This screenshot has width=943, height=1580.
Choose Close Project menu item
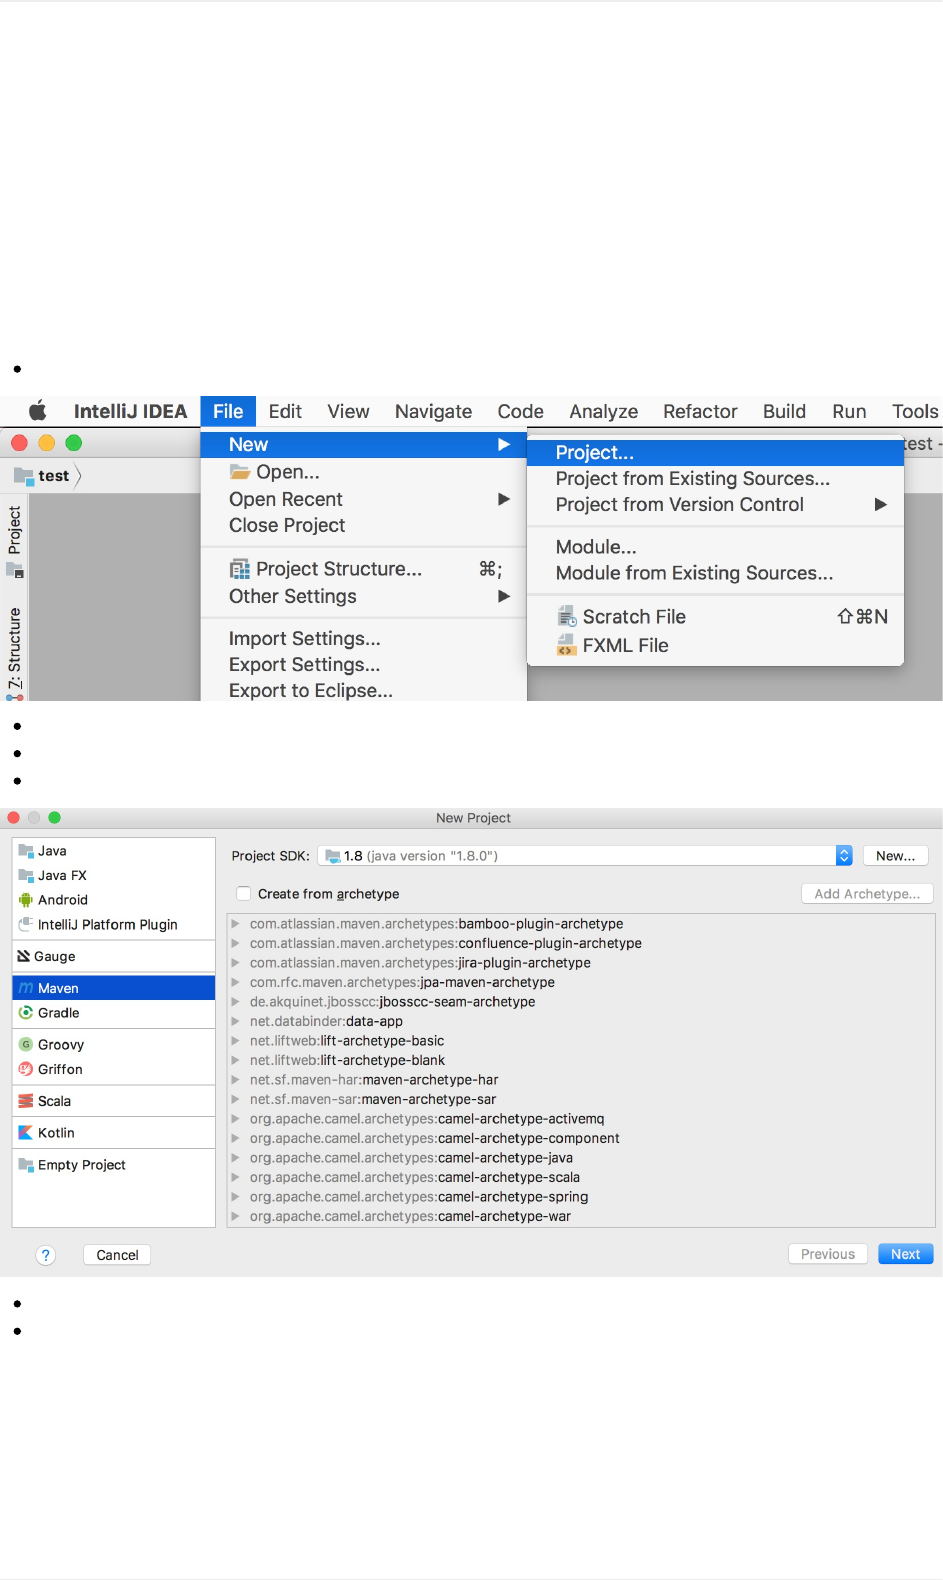[x=364, y=525]
